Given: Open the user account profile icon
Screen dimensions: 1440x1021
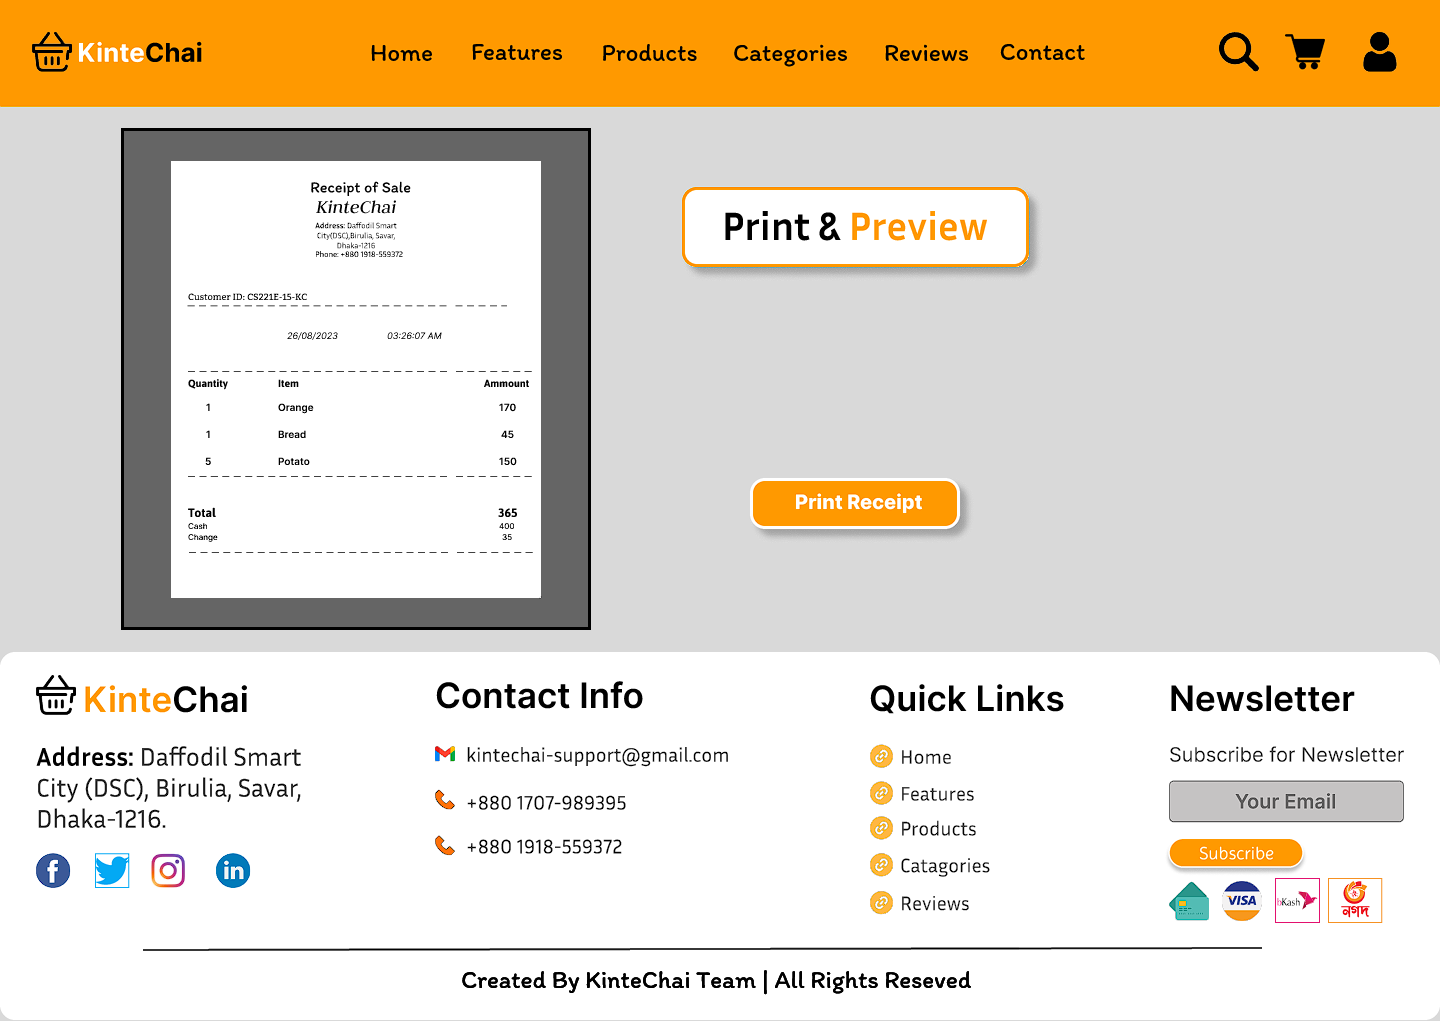Looking at the screenshot, I should pos(1379,52).
